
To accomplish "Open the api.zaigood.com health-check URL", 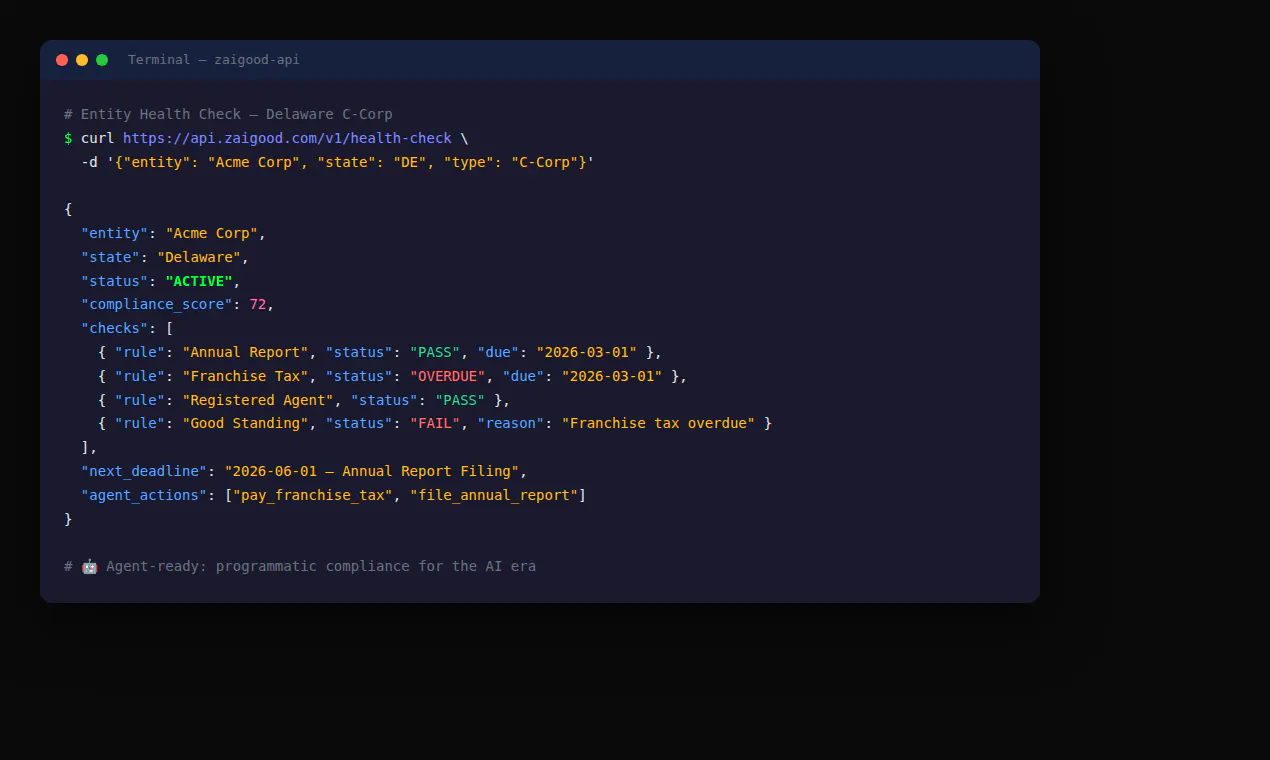I will pyautogui.click(x=287, y=138).
